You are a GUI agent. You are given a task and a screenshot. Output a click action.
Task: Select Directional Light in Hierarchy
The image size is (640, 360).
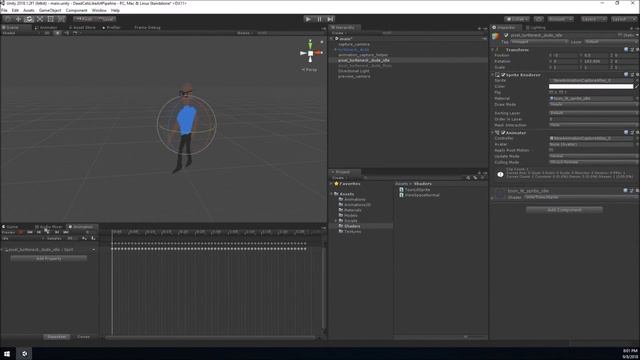coord(353,71)
